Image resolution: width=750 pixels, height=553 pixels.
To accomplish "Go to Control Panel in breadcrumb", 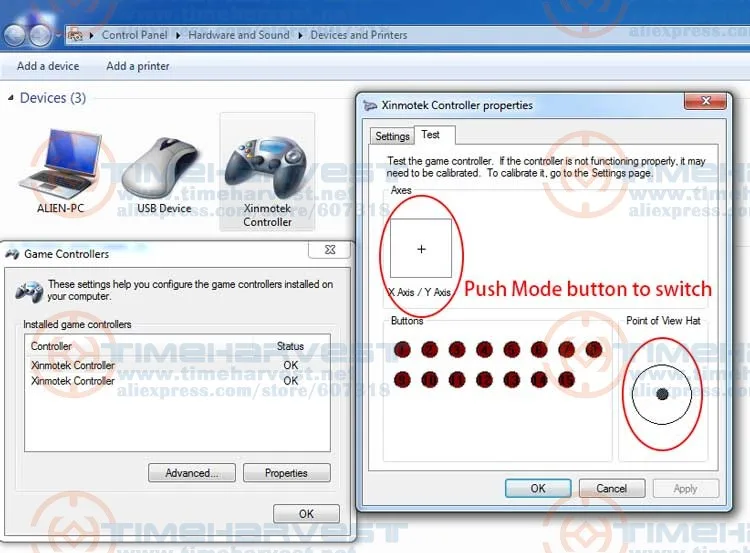I will click(x=134, y=35).
